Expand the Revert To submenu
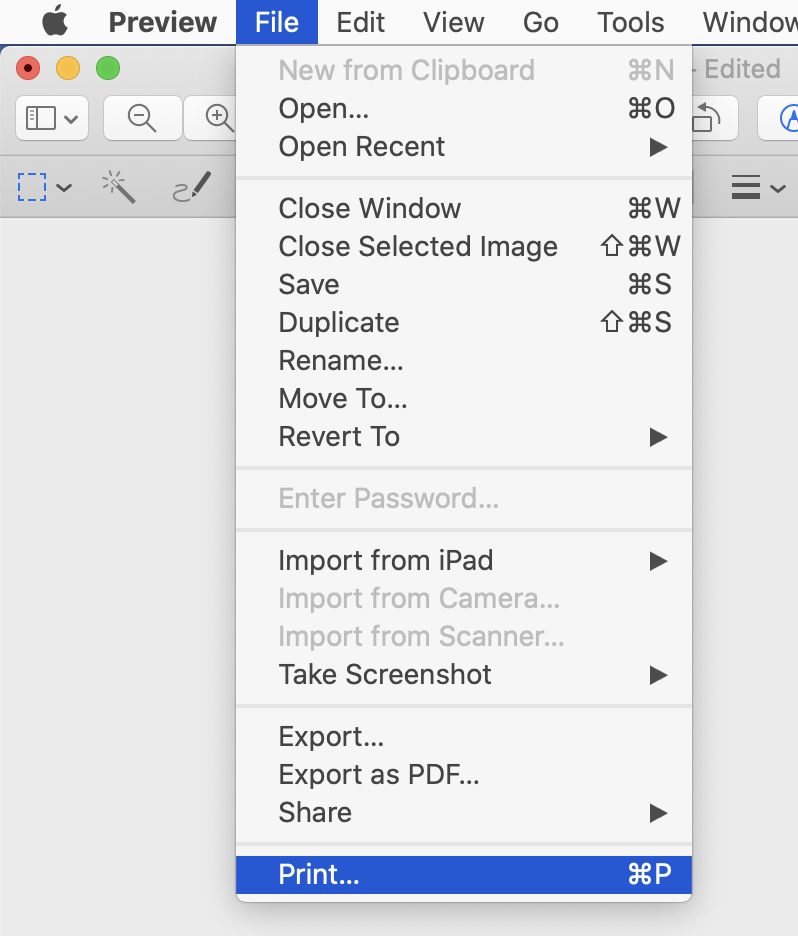The height and width of the screenshot is (936, 798). coord(339,436)
